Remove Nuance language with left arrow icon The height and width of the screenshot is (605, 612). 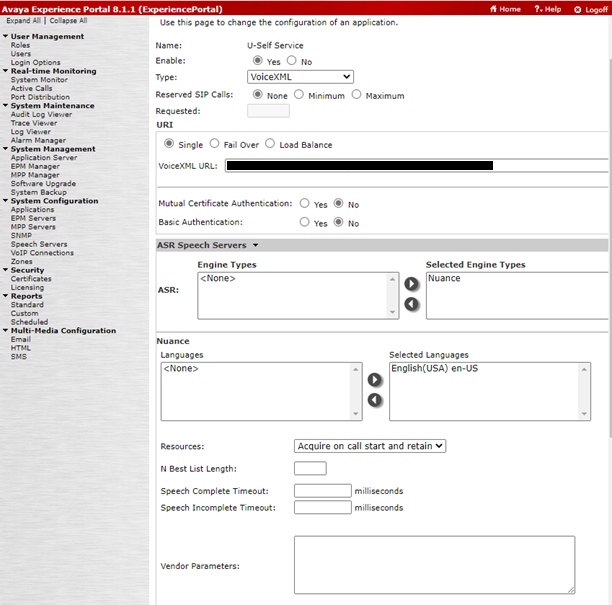[375, 400]
